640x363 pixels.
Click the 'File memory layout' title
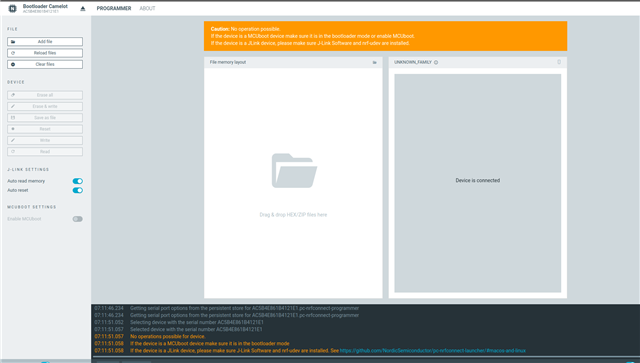(x=228, y=62)
